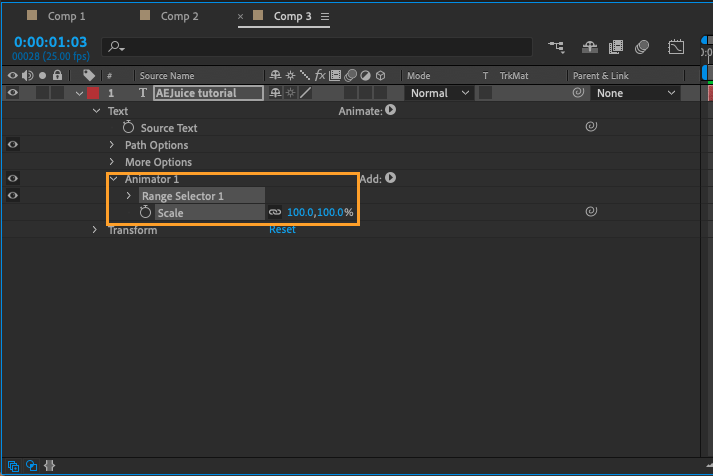
Task: Select the Comp 3 tab
Action: [292, 16]
